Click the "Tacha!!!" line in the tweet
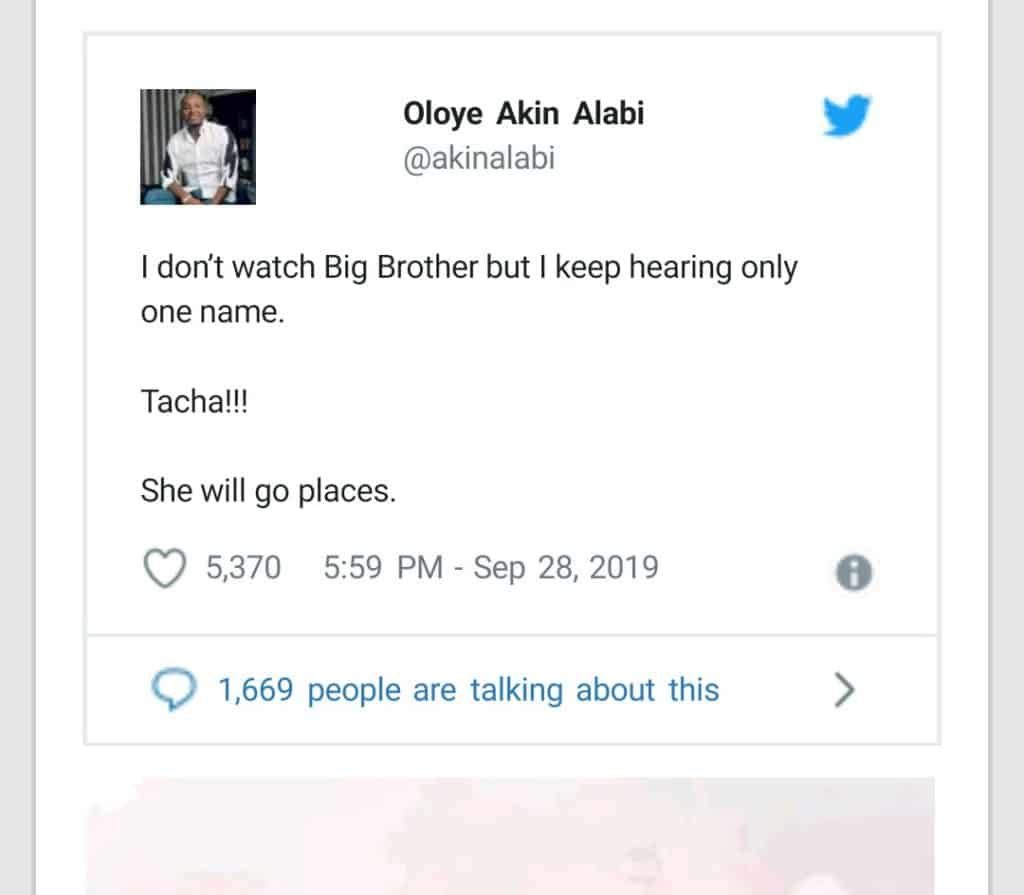 [195, 401]
